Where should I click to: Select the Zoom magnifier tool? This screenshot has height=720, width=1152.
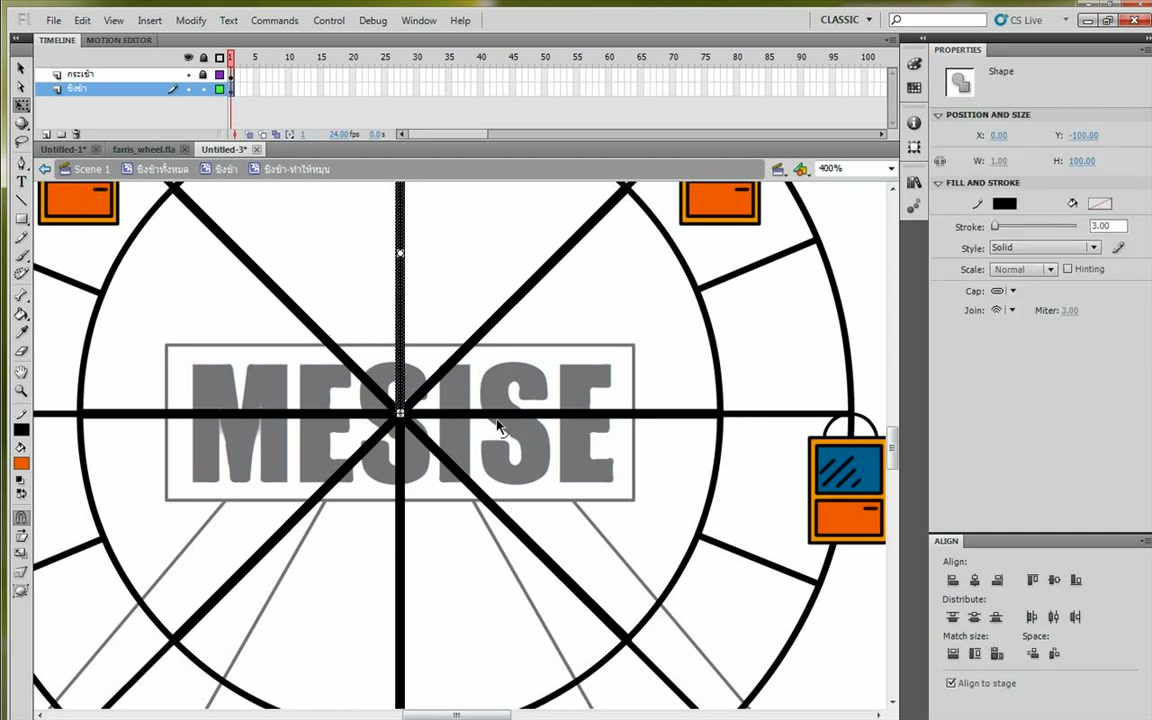pos(21,391)
